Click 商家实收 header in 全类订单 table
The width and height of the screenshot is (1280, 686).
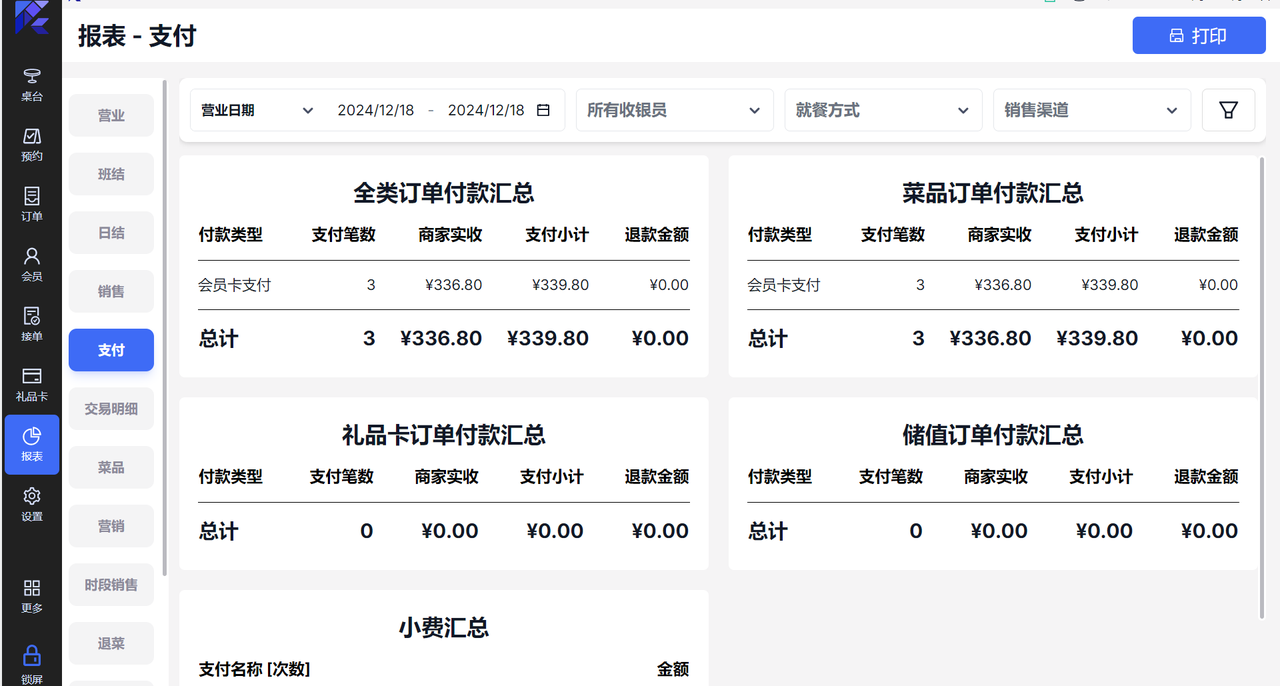[x=450, y=235]
